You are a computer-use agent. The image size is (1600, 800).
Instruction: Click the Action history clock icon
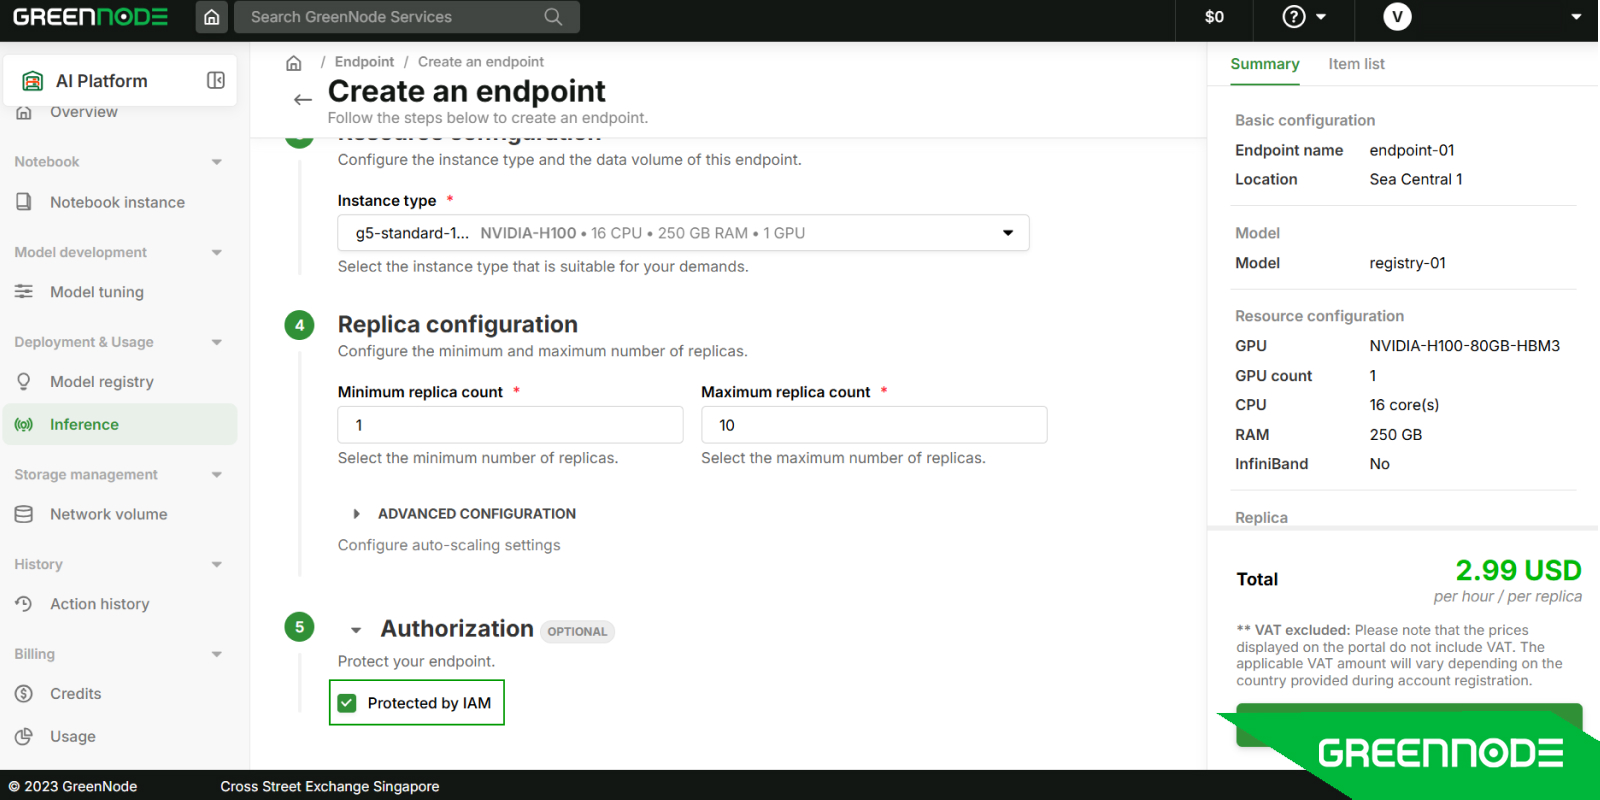click(x=24, y=604)
